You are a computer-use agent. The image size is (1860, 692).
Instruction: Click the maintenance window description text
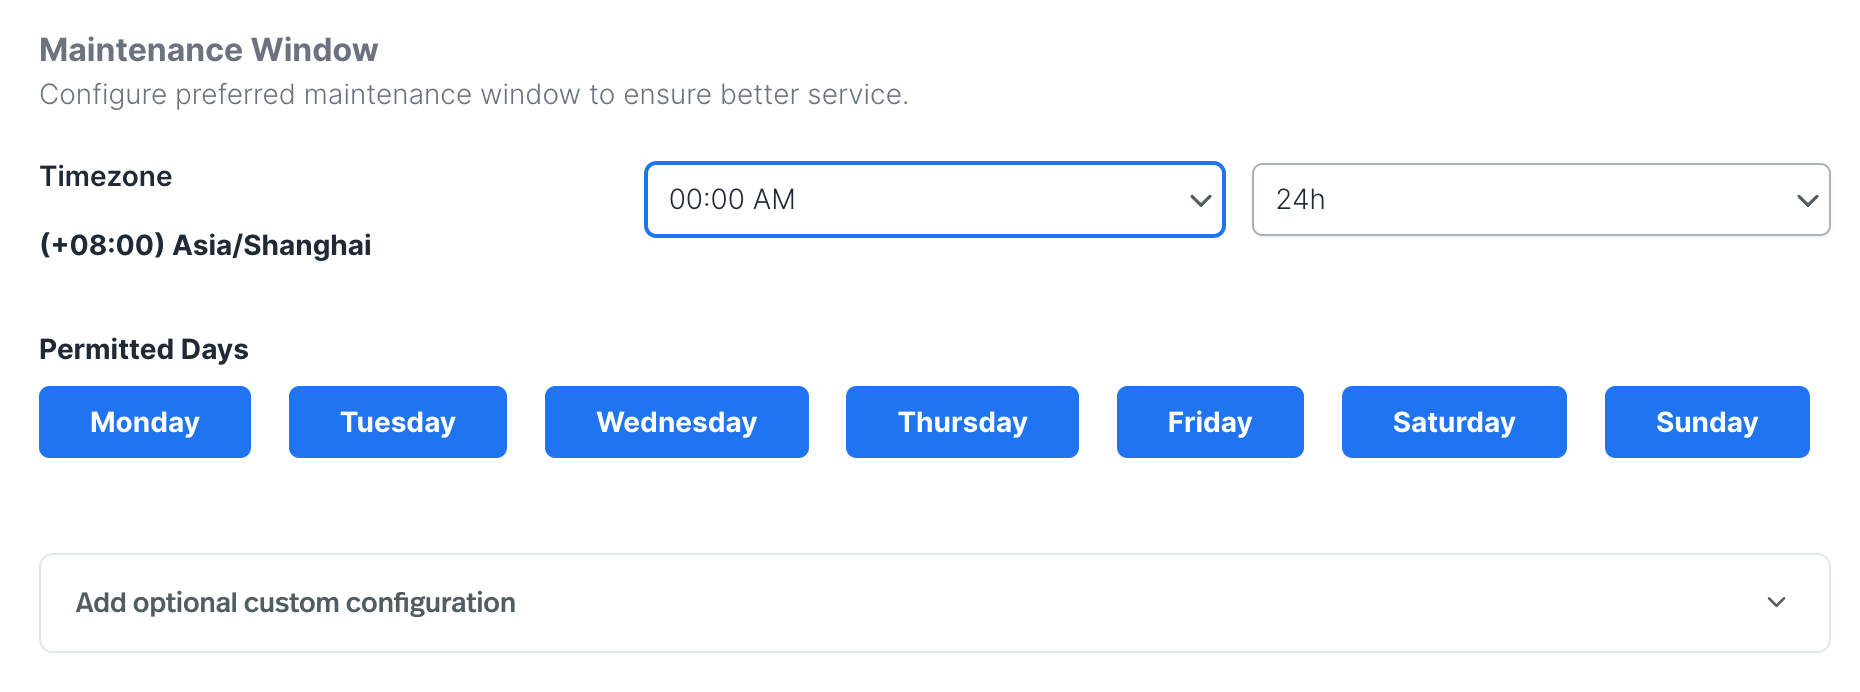474,95
